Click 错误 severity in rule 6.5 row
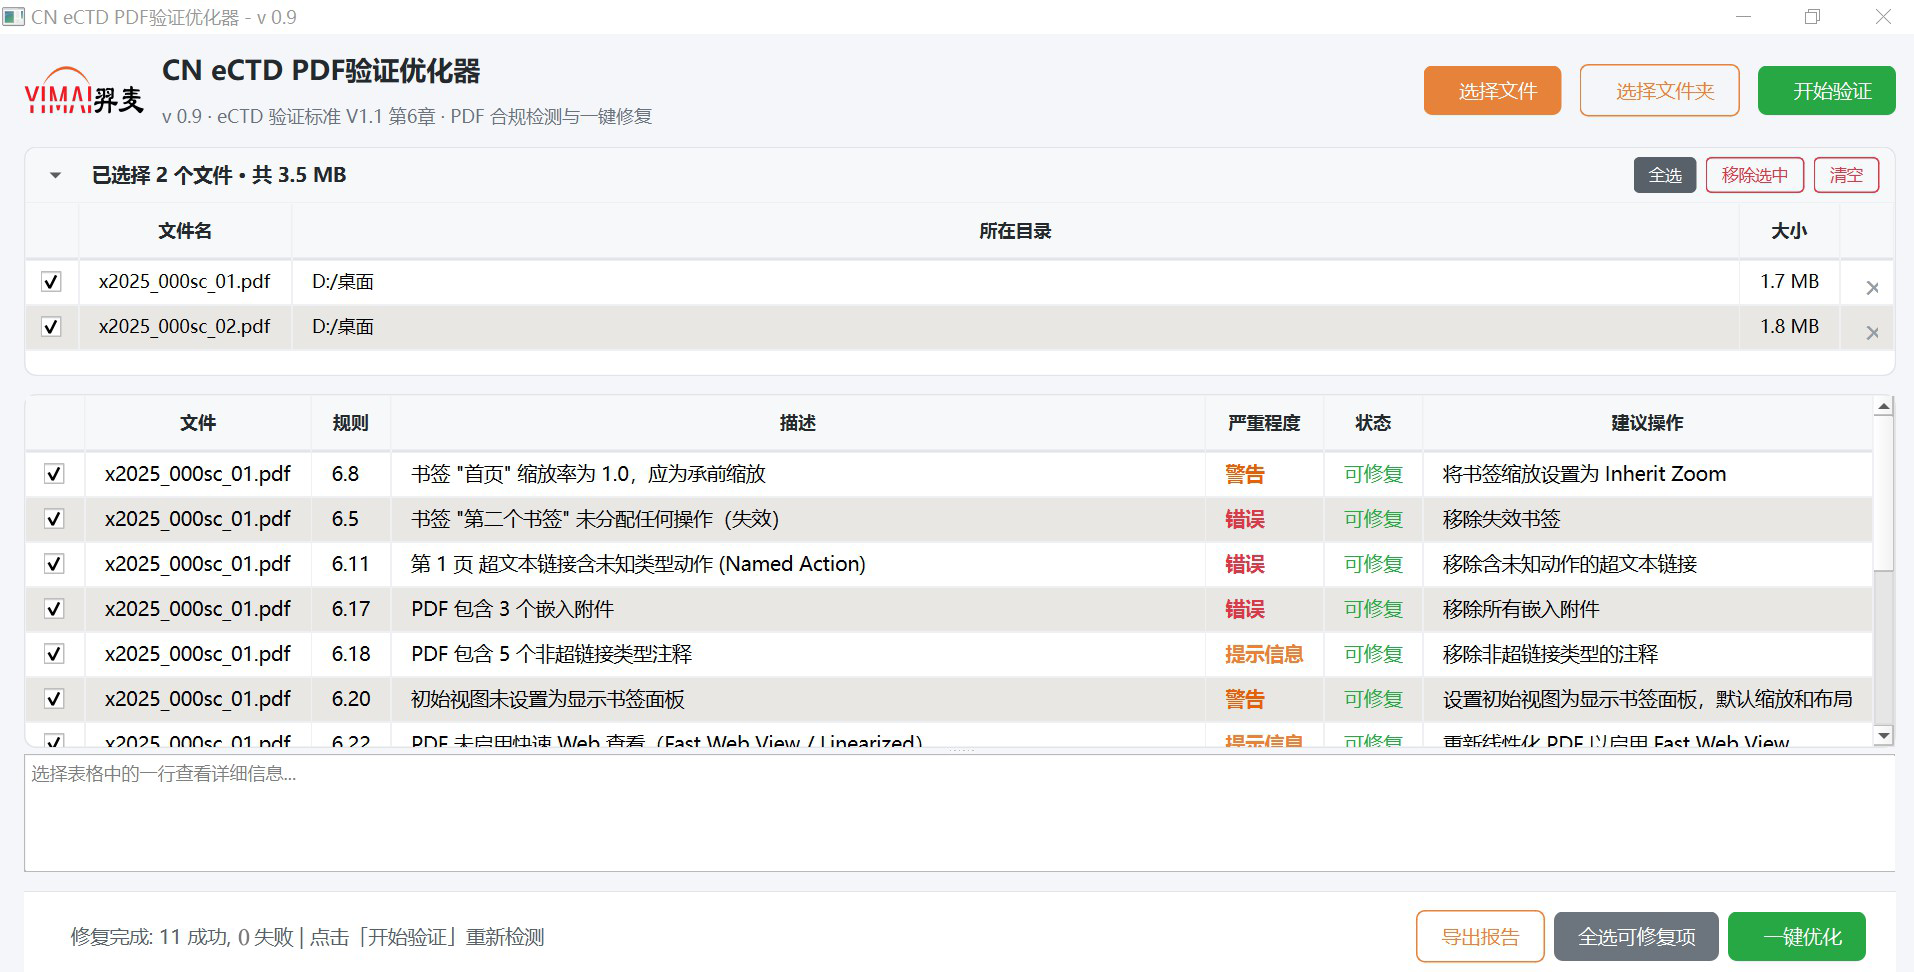The width and height of the screenshot is (1914, 972). pos(1244,519)
